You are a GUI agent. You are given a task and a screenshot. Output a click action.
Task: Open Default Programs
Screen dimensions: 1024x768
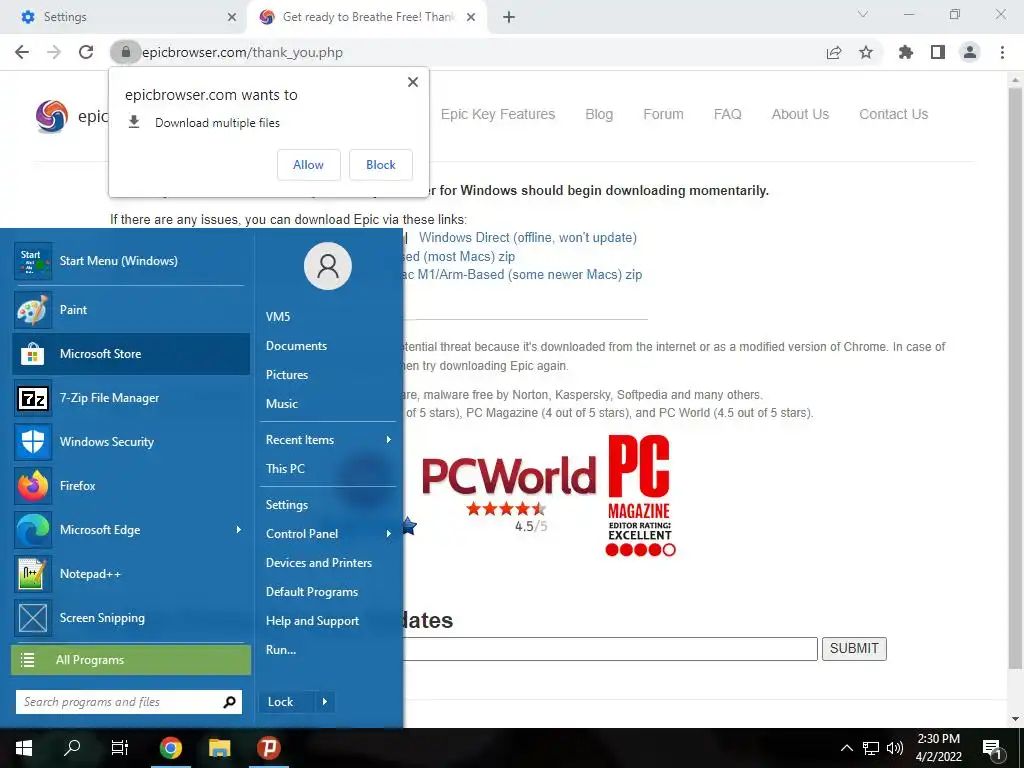312,592
